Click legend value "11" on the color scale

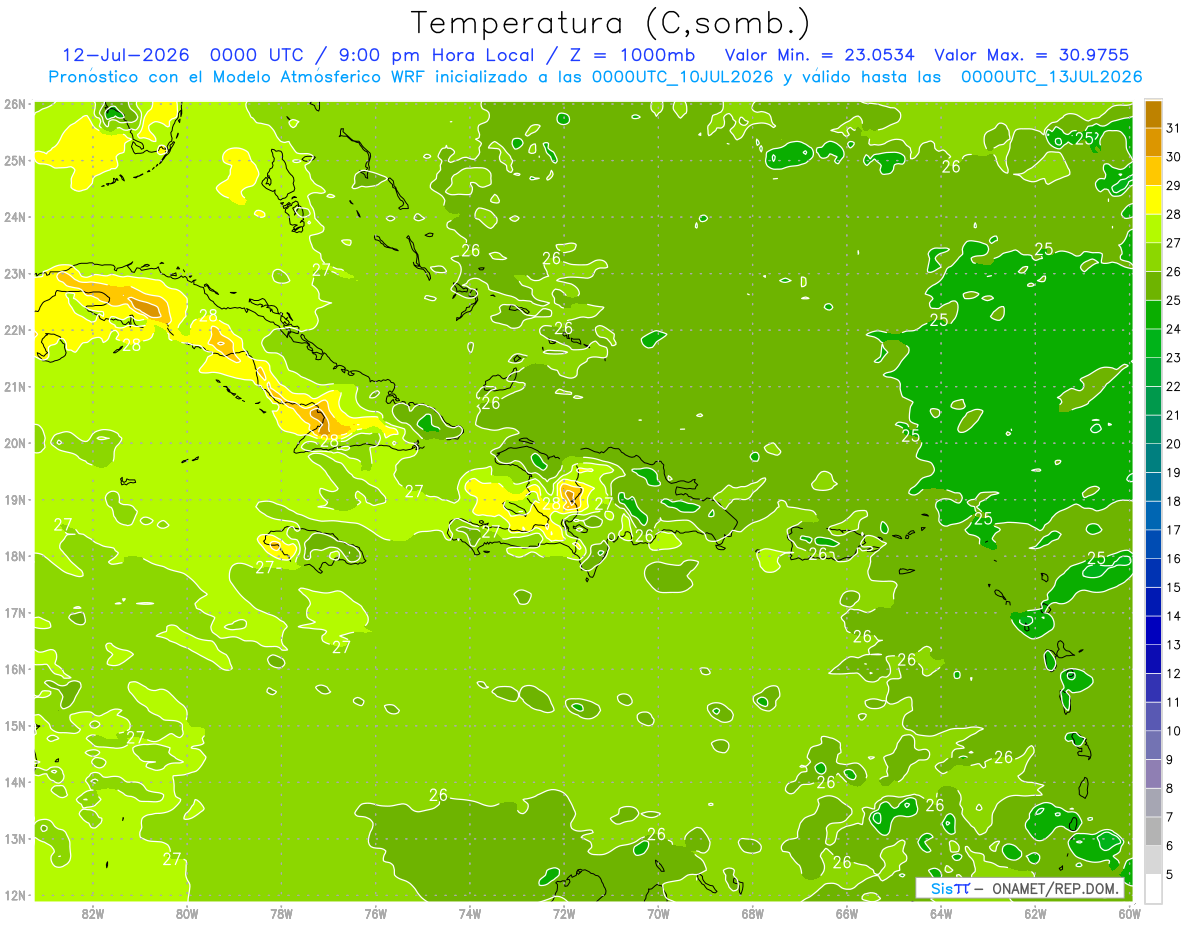click(1173, 702)
